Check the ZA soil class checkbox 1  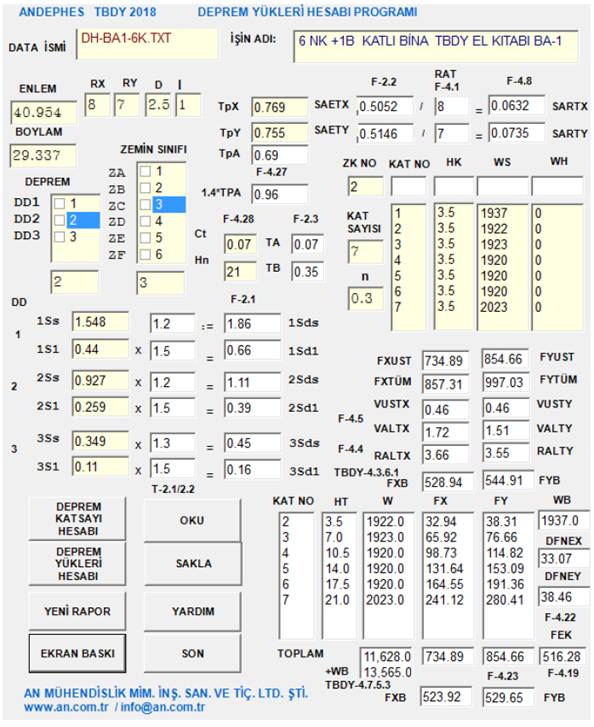[145, 172]
